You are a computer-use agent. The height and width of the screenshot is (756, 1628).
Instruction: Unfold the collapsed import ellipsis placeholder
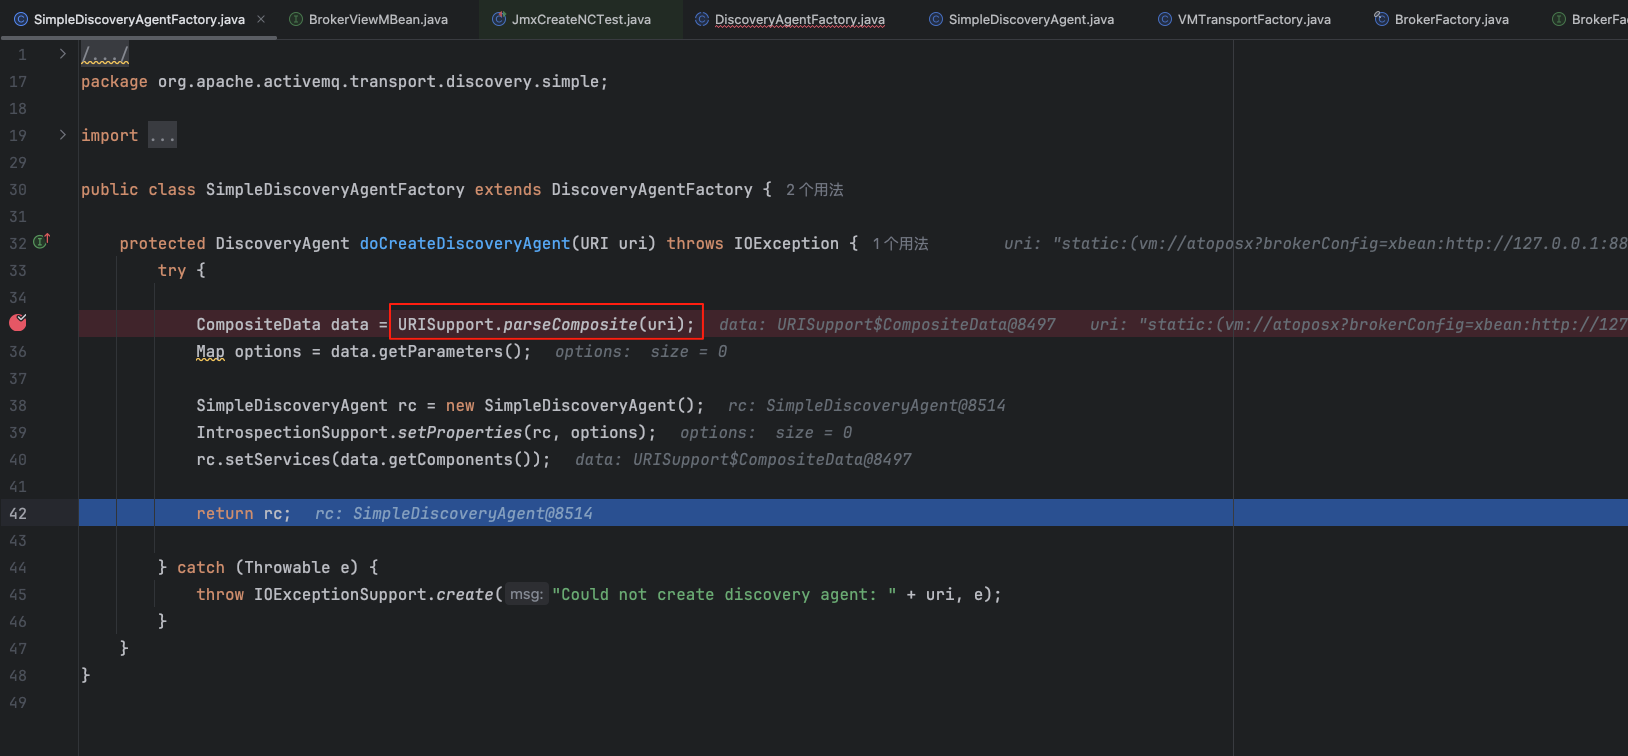[162, 135]
